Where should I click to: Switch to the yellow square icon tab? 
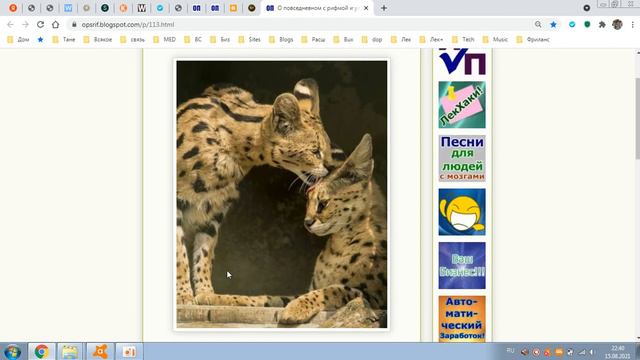point(233,8)
